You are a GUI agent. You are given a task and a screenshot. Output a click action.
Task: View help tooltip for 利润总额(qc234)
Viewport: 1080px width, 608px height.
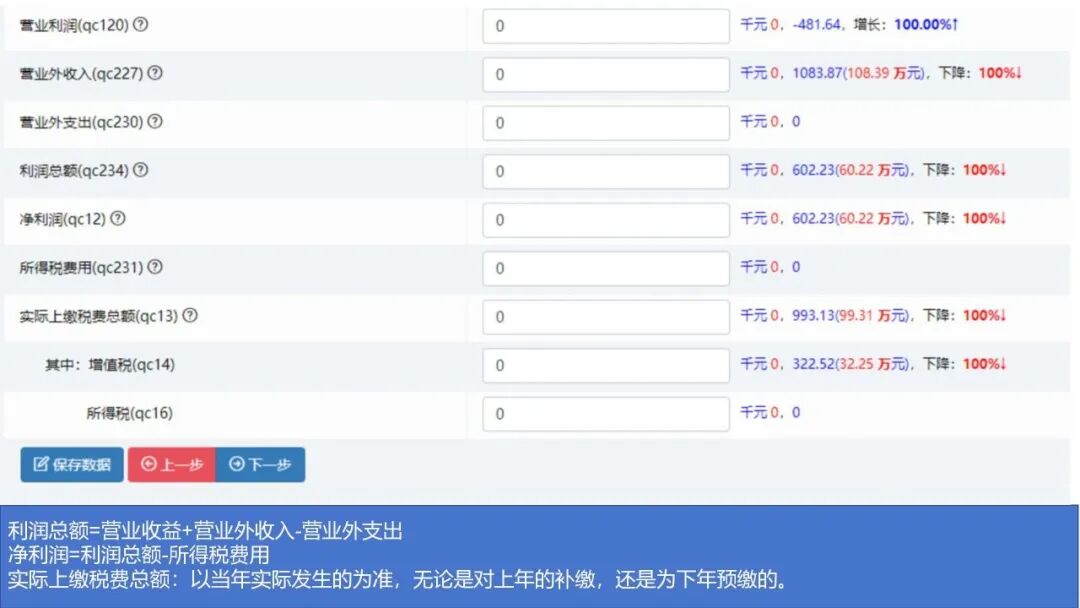(139, 171)
